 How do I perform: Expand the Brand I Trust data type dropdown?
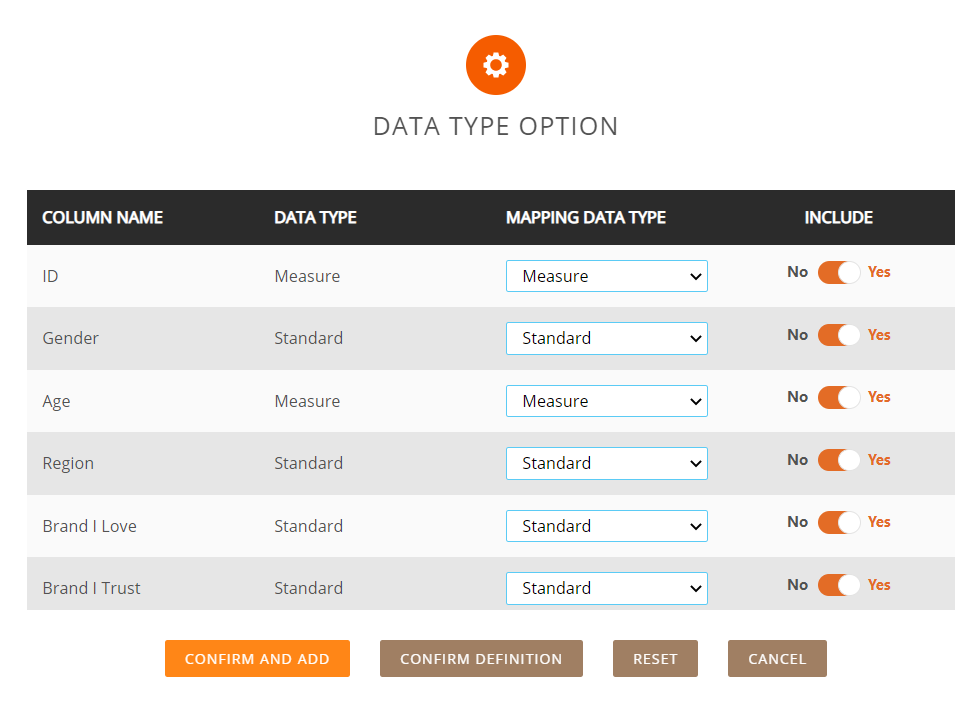click(x=606, y=588)
